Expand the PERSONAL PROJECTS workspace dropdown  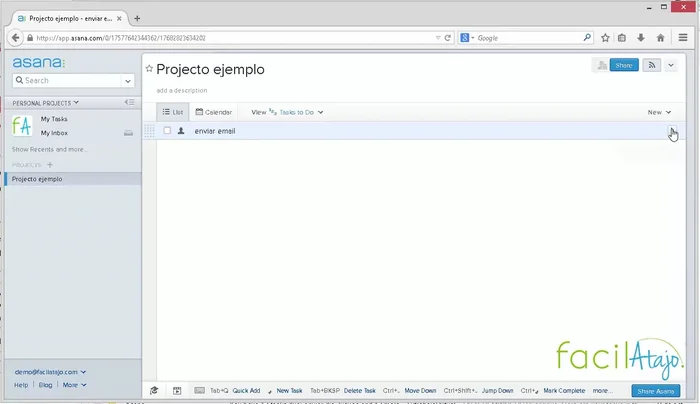point(46,103)
